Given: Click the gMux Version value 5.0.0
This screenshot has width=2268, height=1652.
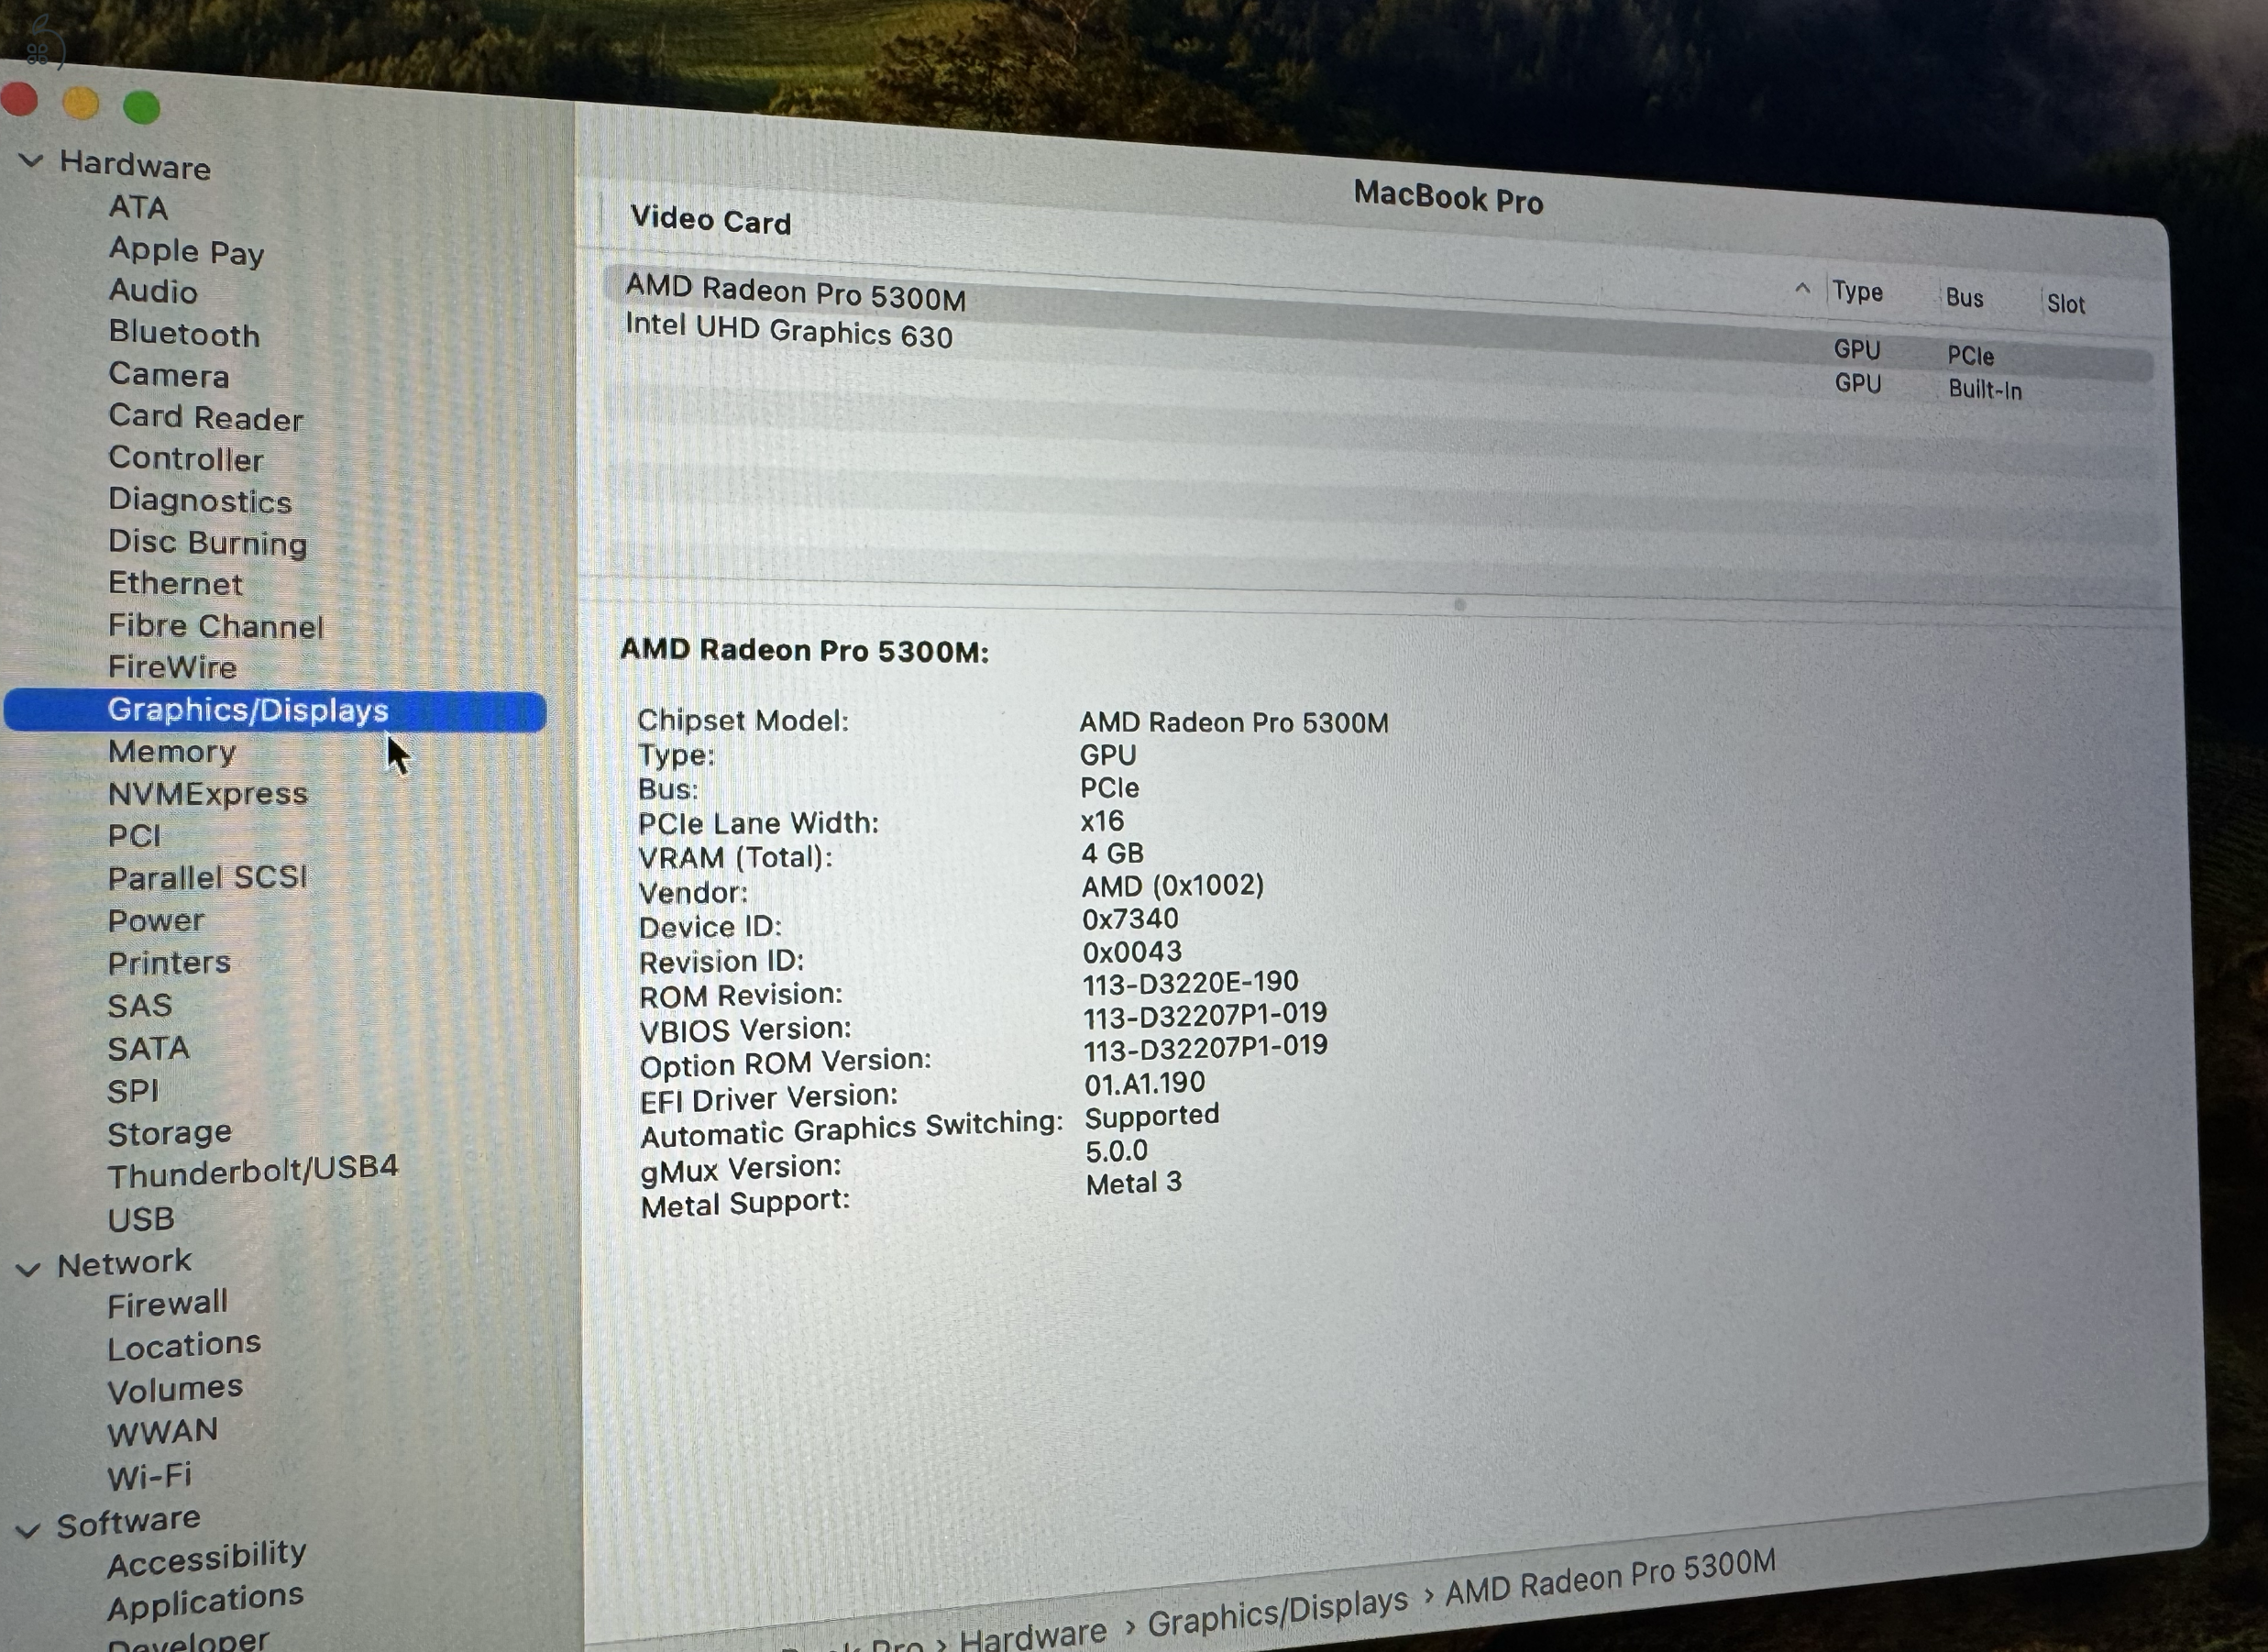Looking at the screenshot, I should 1117,1151.
